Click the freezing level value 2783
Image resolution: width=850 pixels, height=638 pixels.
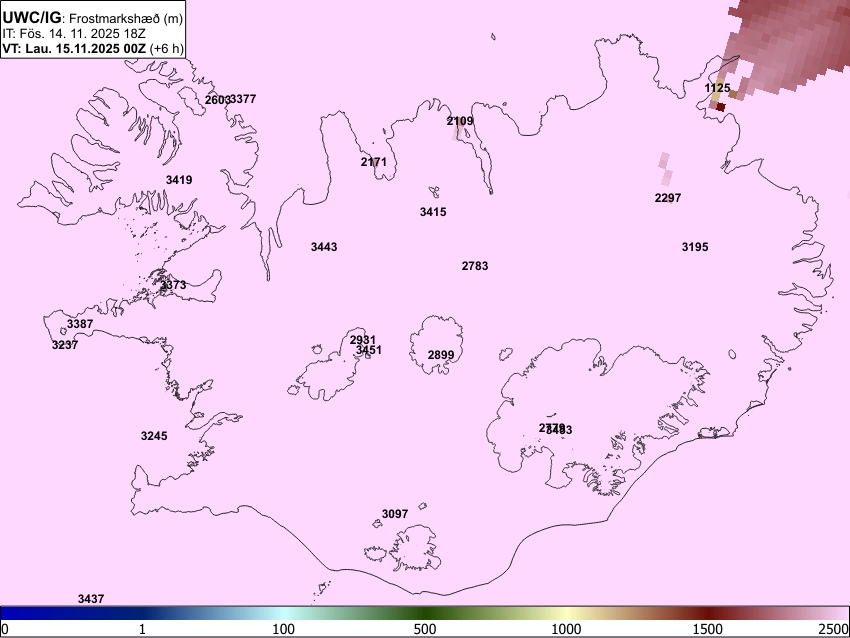click(475, 266)
